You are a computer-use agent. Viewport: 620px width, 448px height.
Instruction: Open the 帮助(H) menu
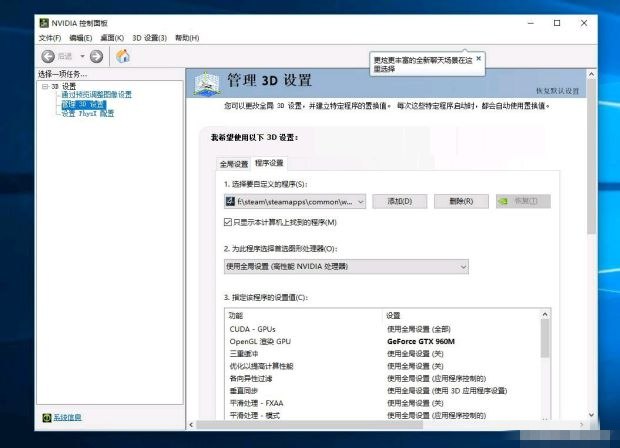point(187,38)
